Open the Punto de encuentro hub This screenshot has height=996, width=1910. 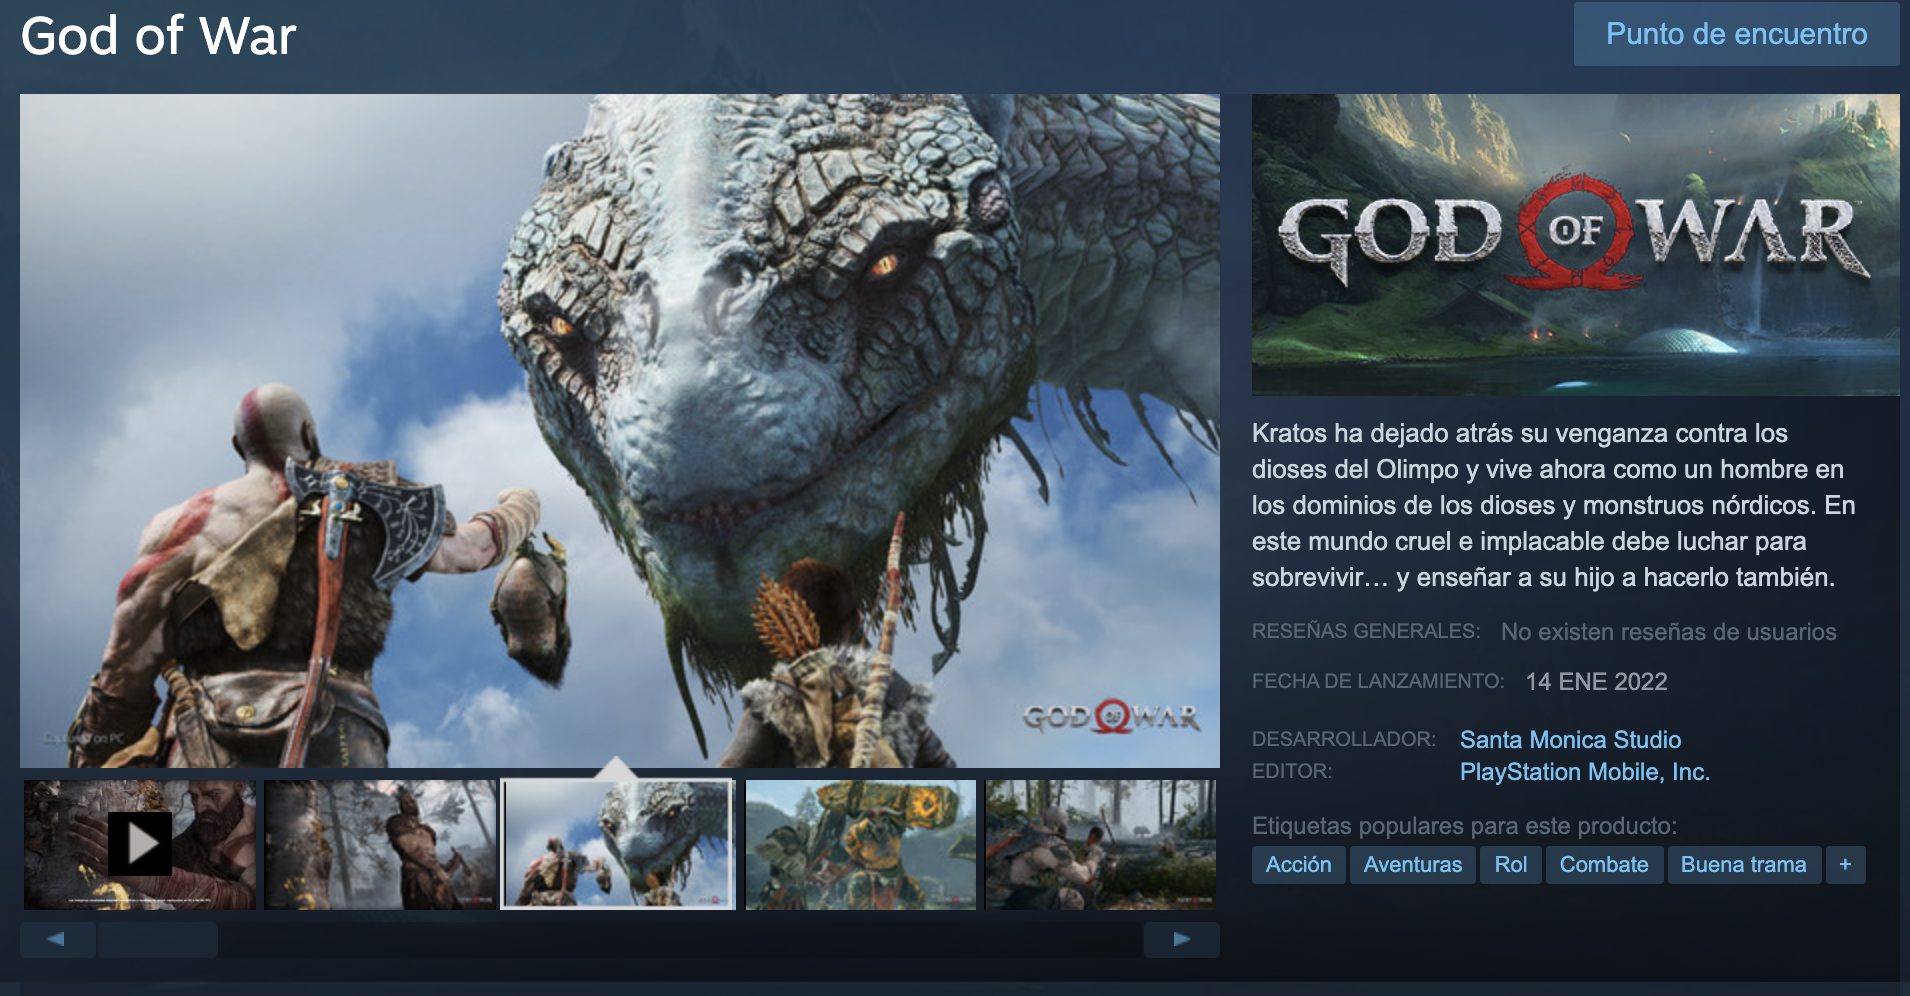[x=1736, y=34]
